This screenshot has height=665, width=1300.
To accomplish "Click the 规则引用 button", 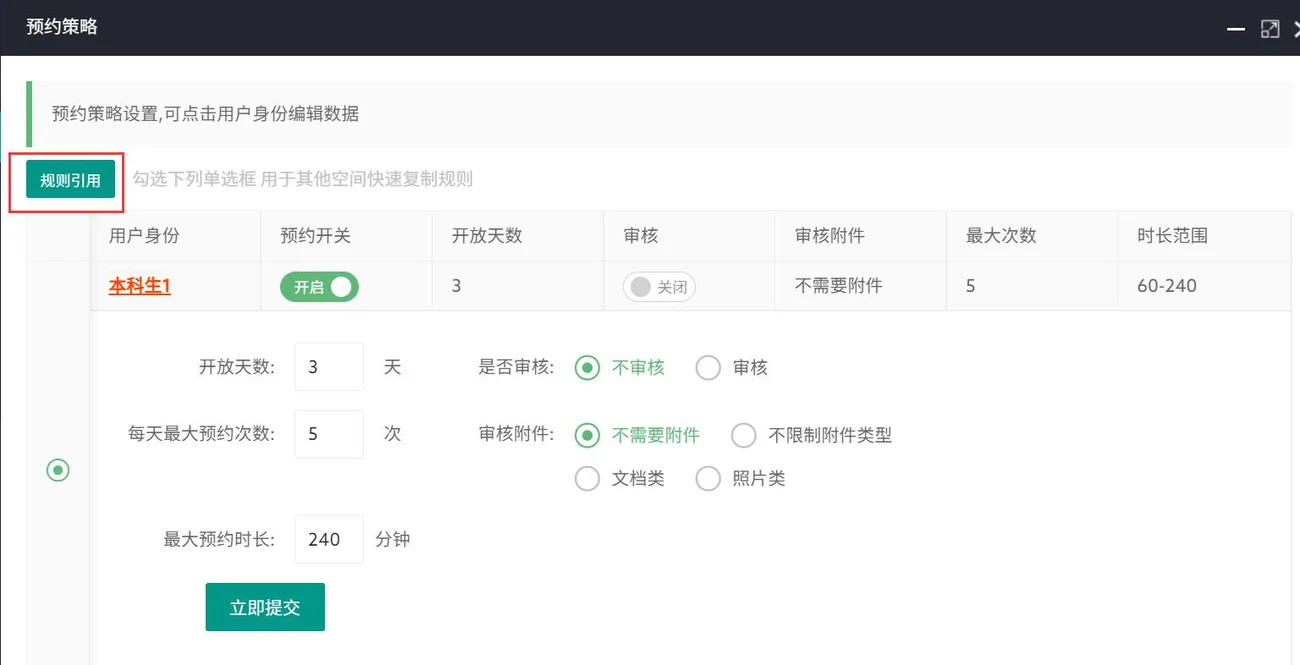I will pos(70,180).
